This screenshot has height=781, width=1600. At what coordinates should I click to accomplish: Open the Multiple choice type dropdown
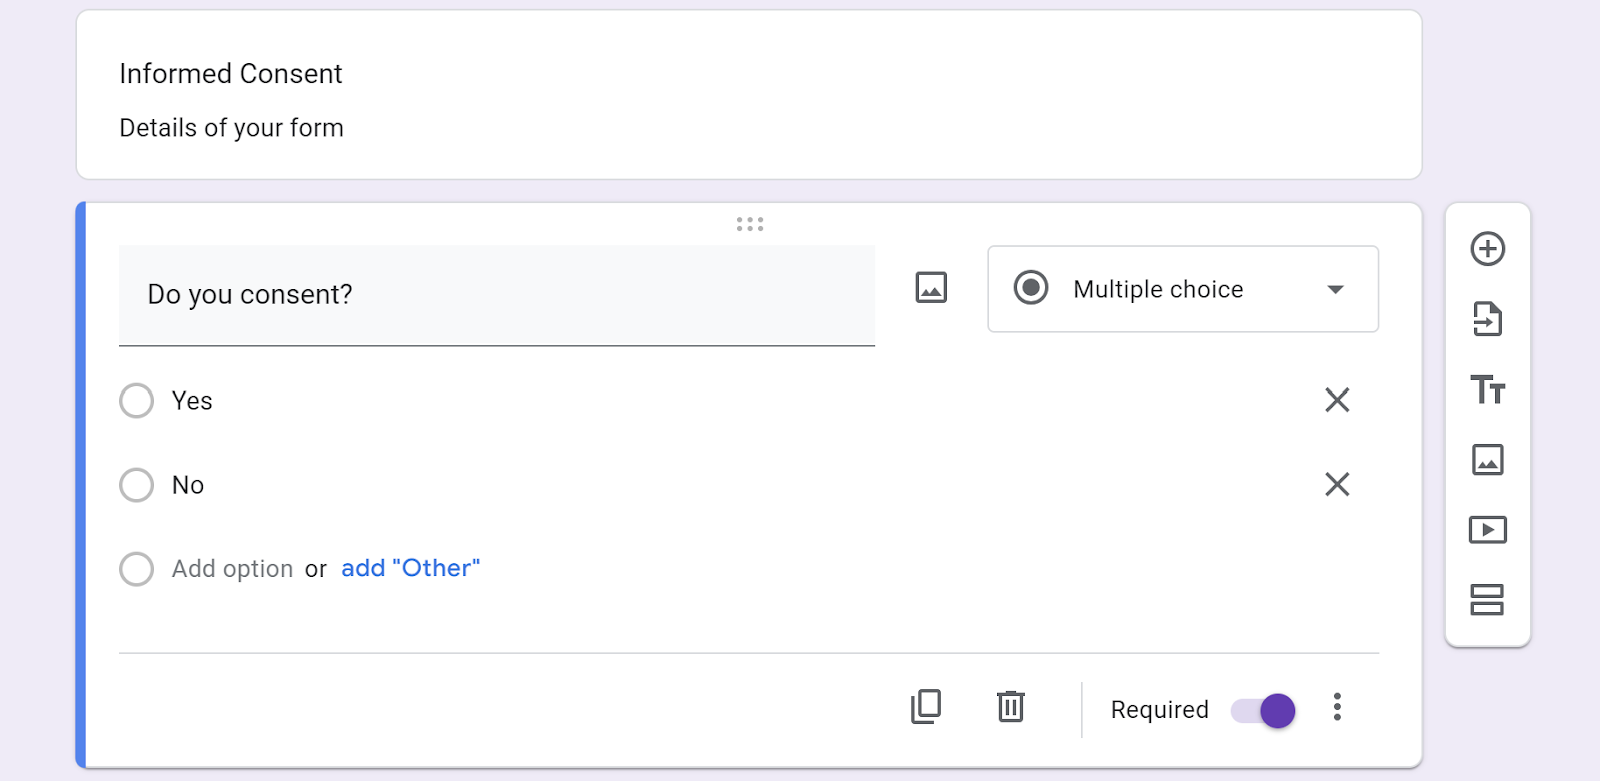click(x=1183, y=289)
